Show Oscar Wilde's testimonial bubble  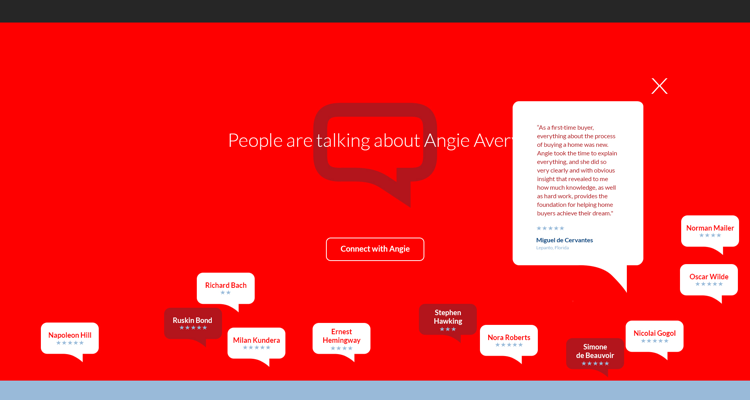click(x=708, y=279)
